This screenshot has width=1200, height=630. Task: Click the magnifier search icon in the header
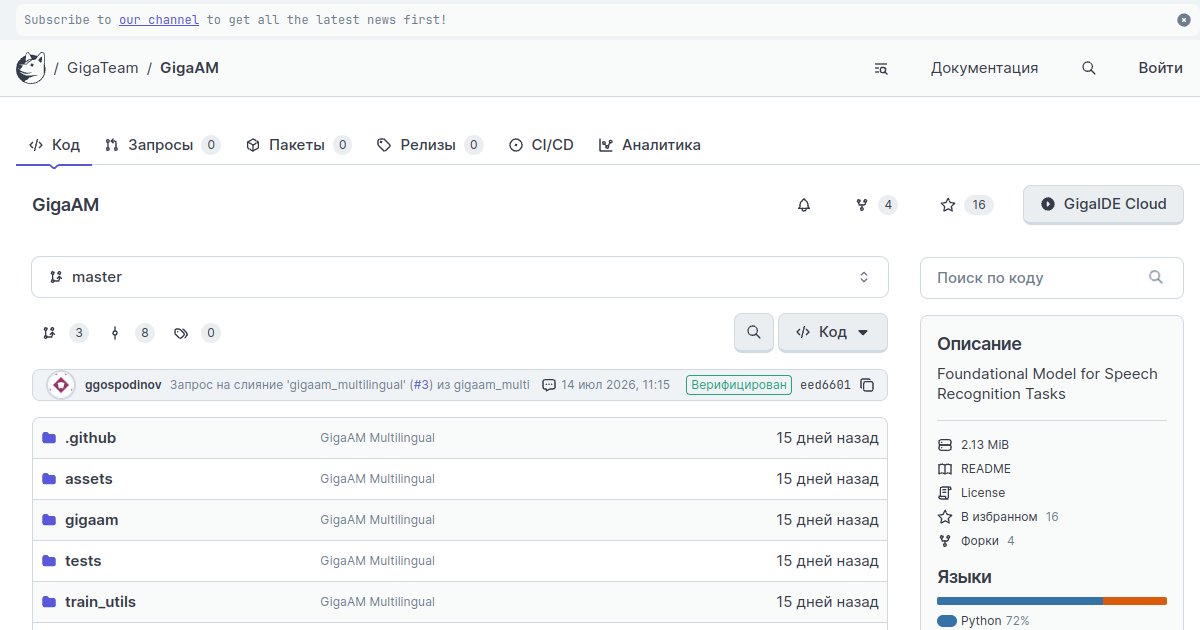click(x=1089, y=68)
